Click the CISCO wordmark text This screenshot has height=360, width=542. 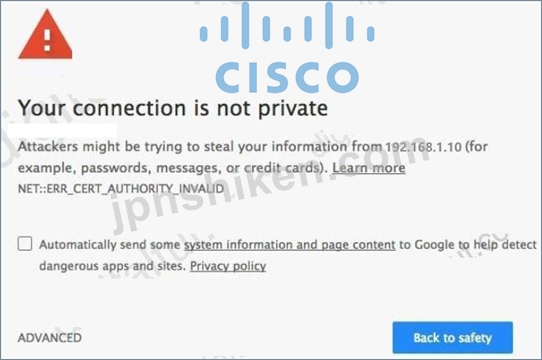287,77
